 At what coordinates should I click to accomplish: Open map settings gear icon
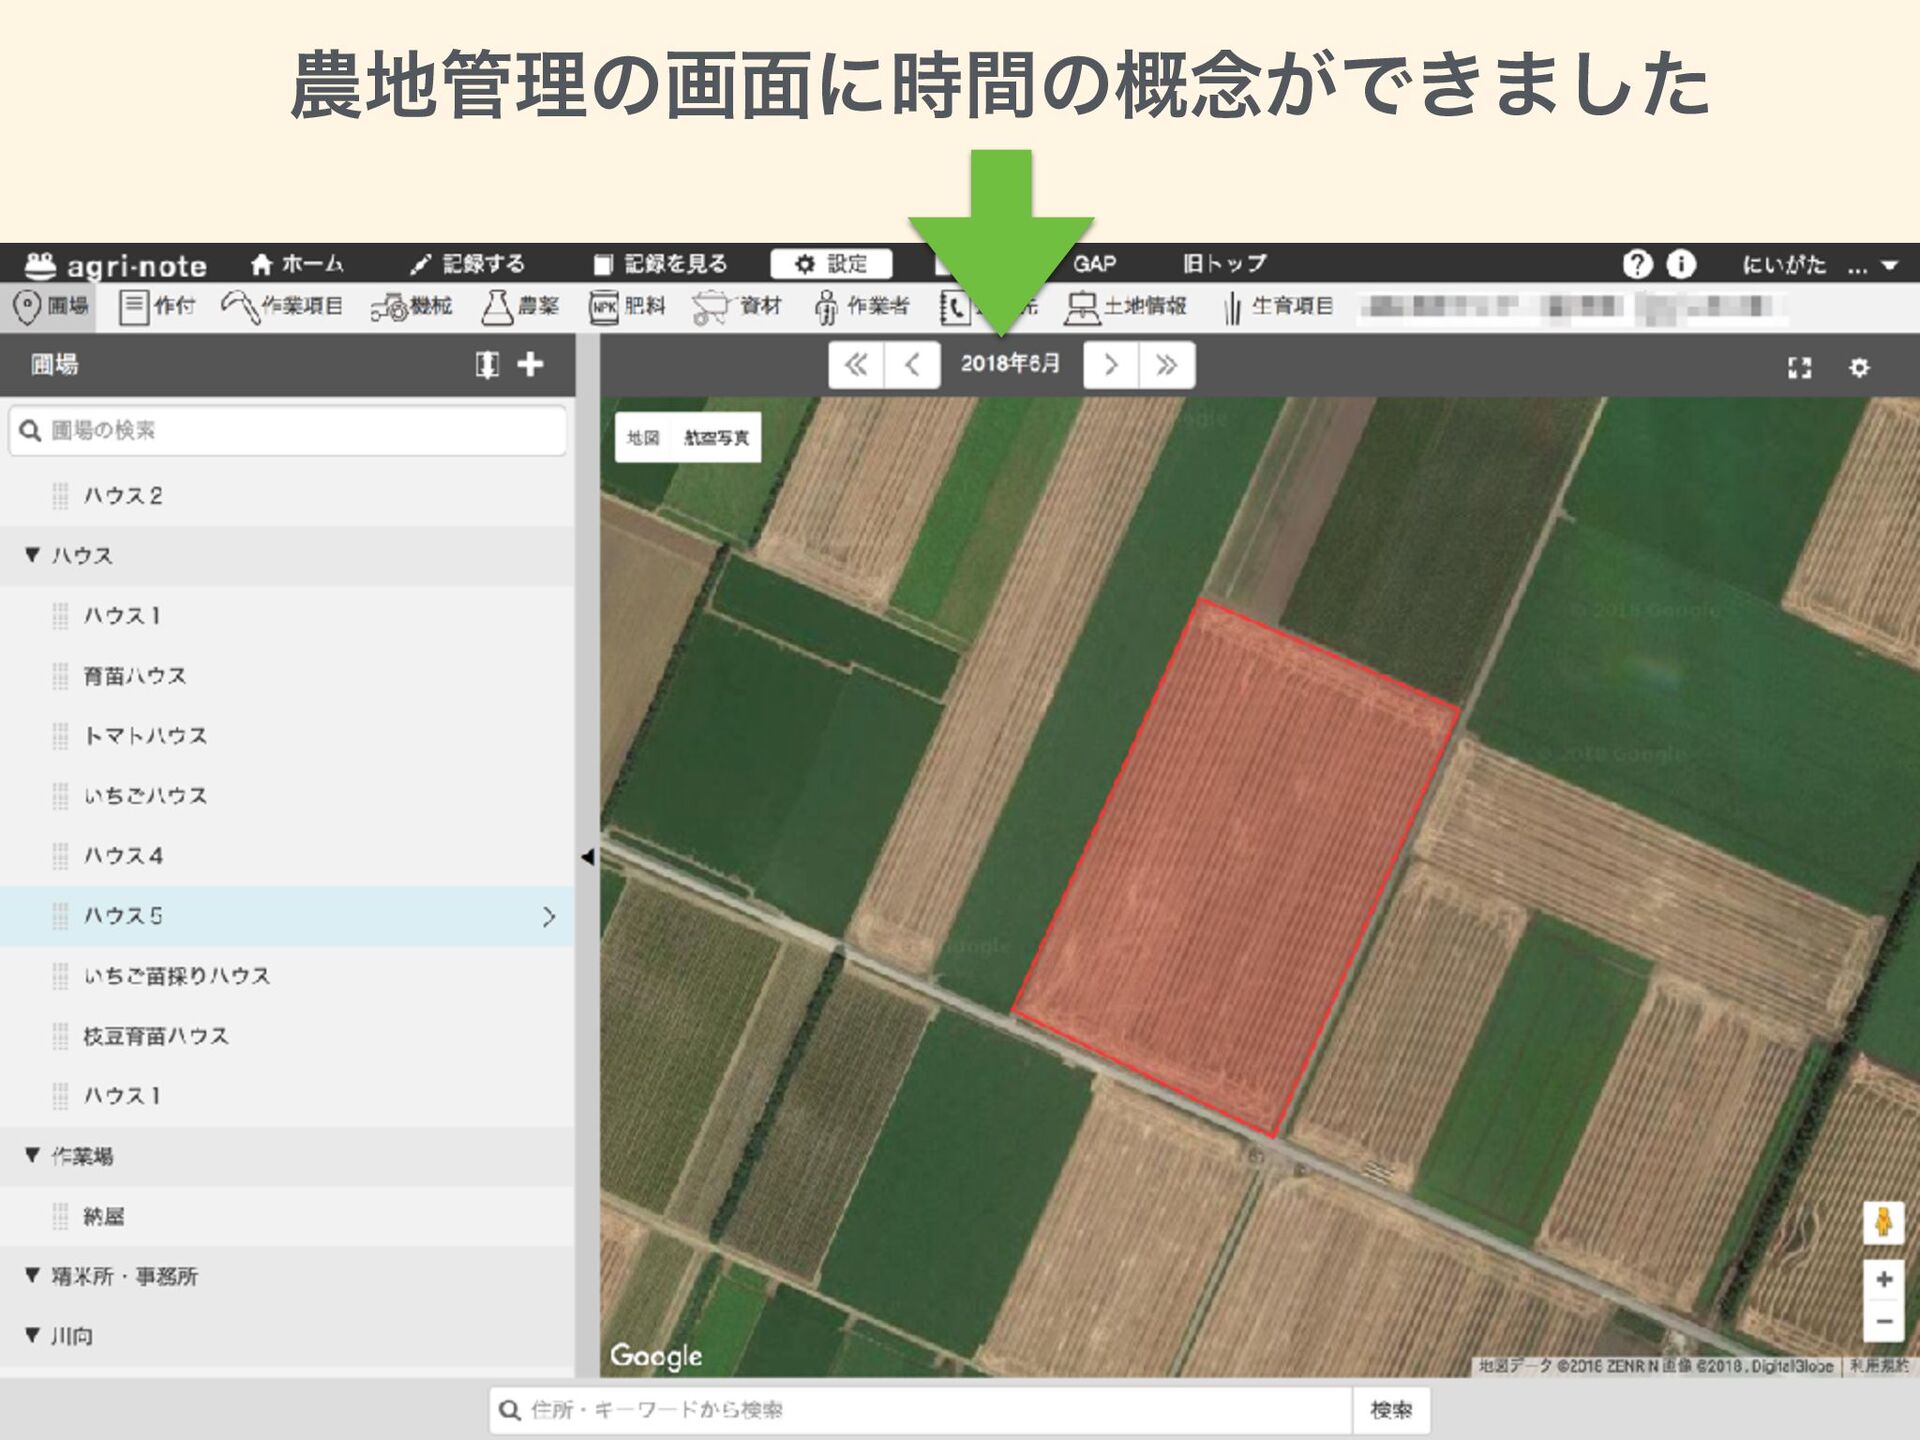(x=1858, y=367)
